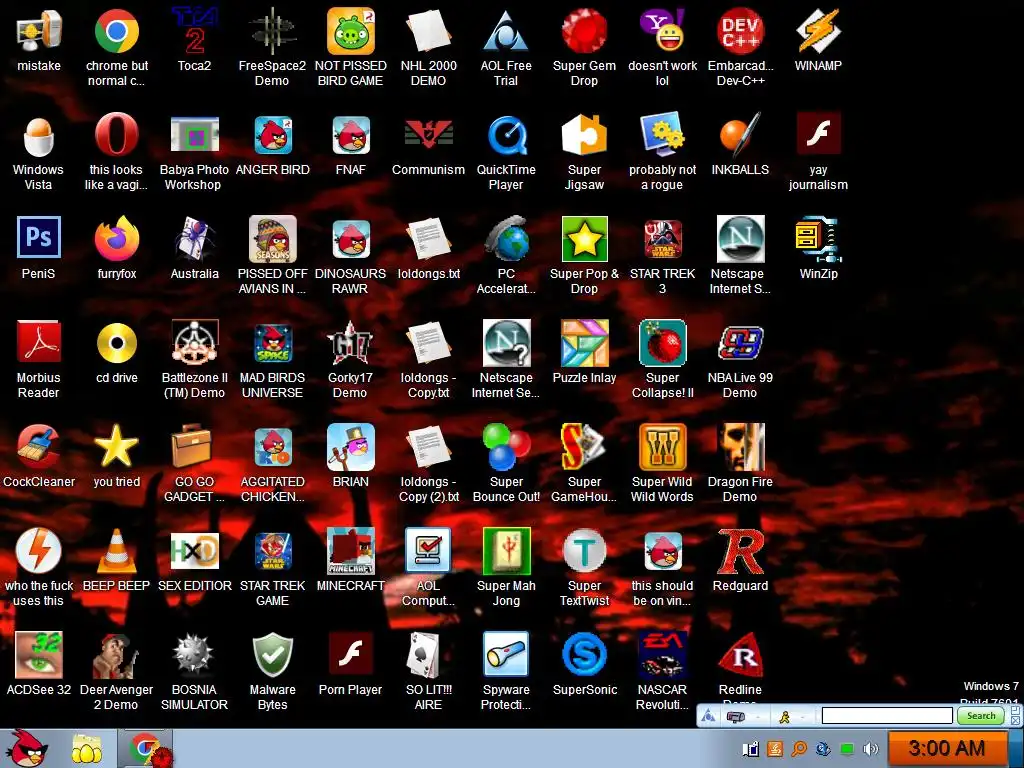Launch FreeSpace2 Demo shortcut
The width and height of the screenshot is (1024, 768).
272,31
